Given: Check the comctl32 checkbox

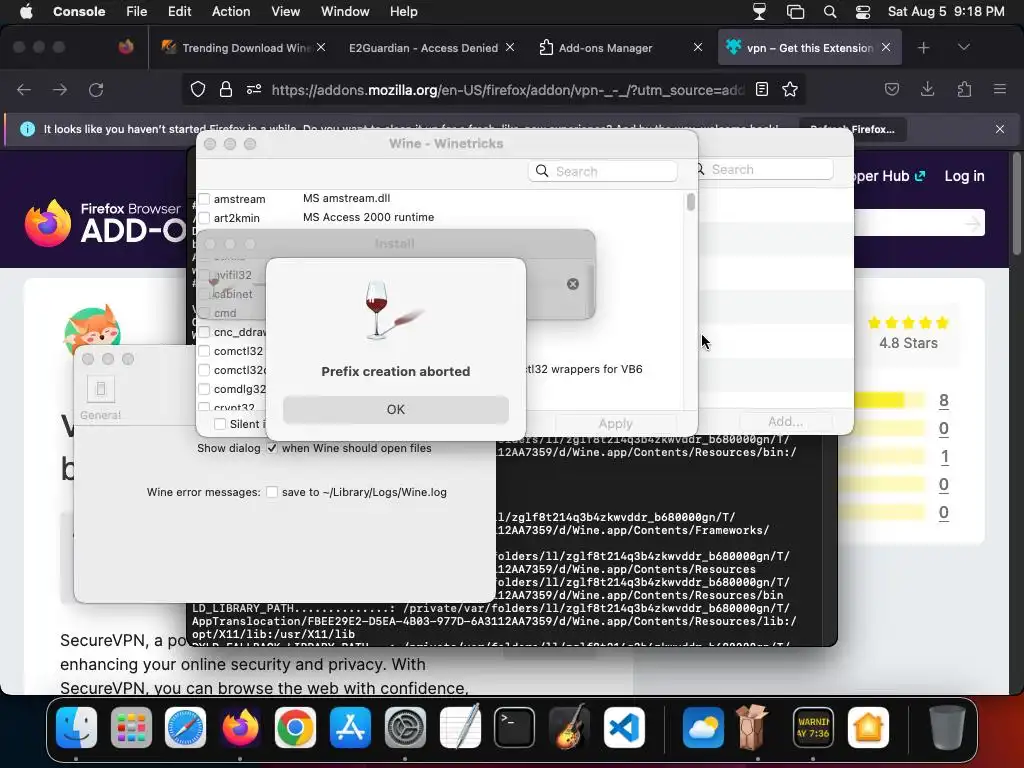Looking at the screenshot, I should 204,351.
